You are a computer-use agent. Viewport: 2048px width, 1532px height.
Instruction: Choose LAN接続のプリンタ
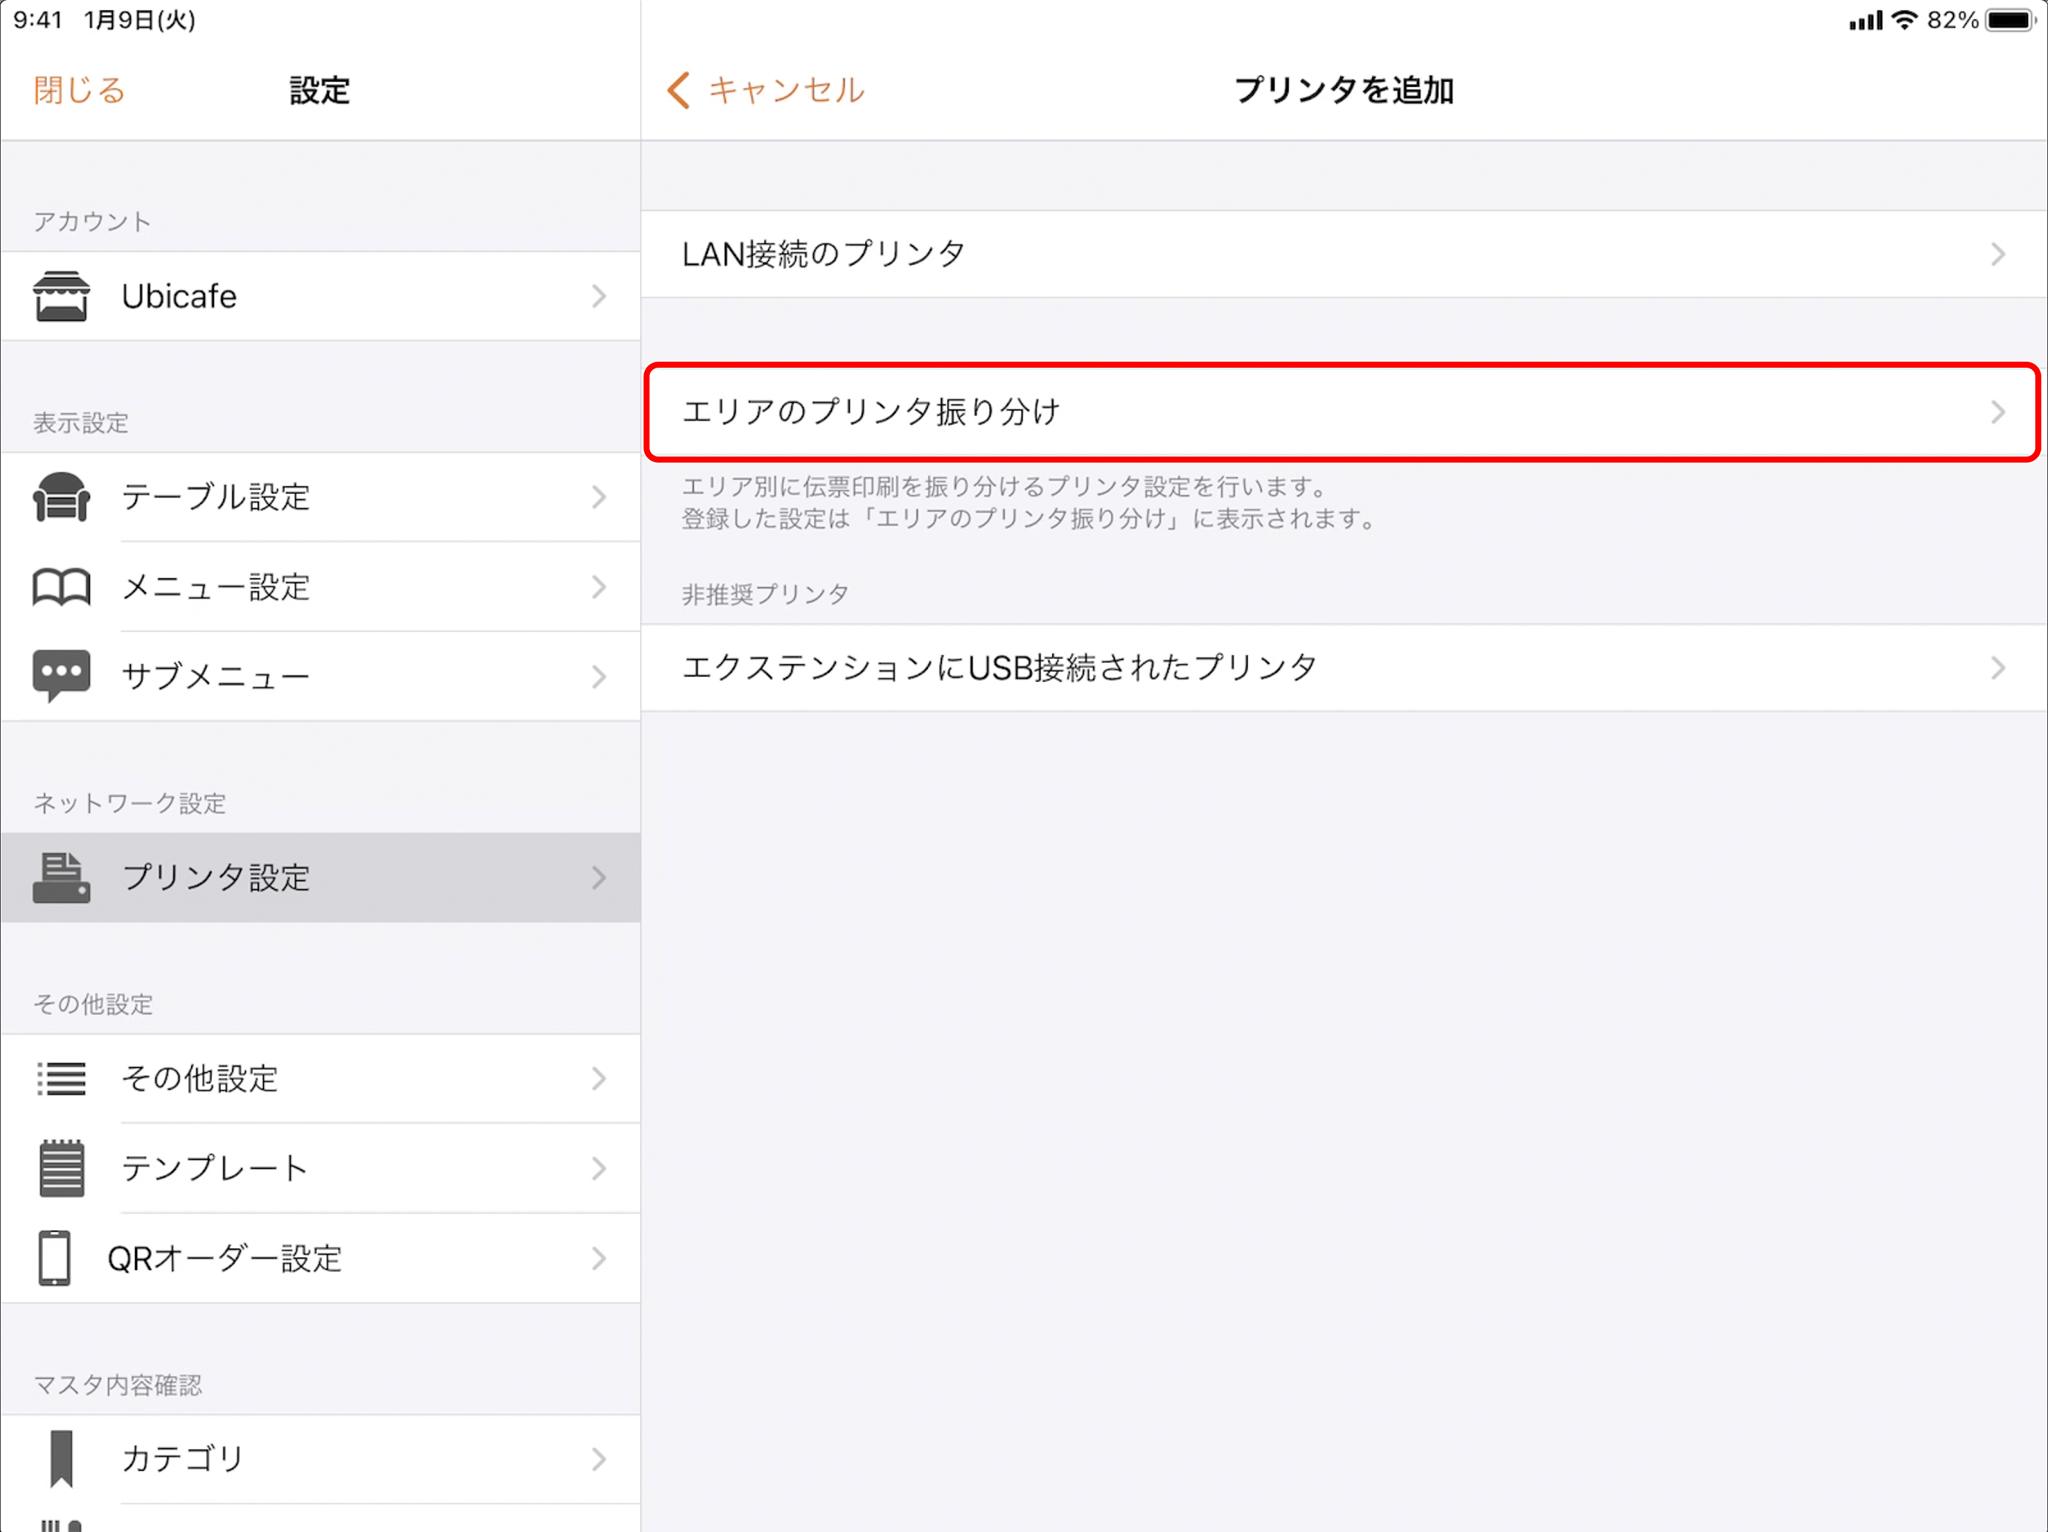point(1344,254)
